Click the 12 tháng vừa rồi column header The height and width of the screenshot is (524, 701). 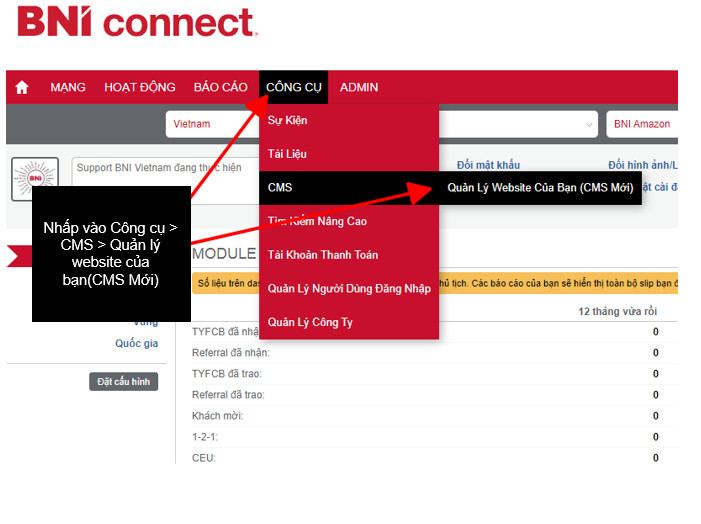coord(617,312)
